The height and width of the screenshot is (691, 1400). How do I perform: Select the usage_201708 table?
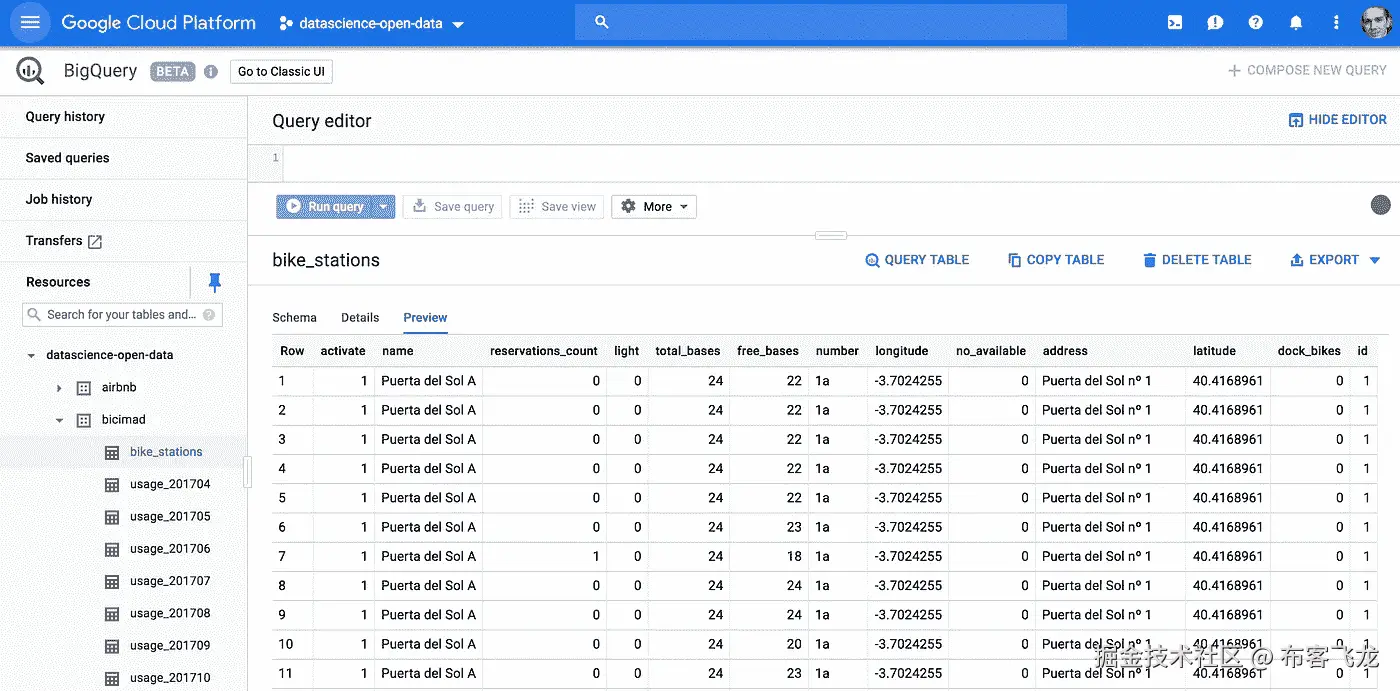[x=170, y=613]
